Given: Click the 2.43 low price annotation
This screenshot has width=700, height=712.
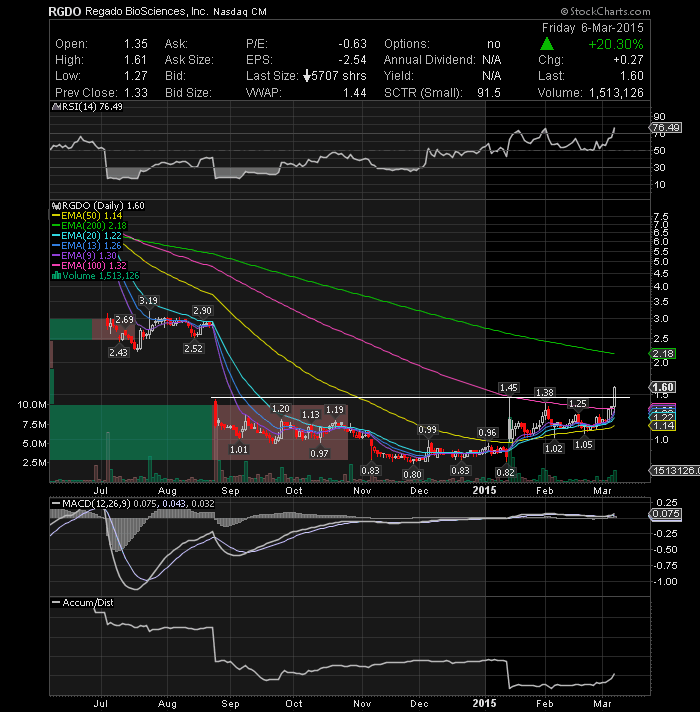Looking at the screenshot, I should 118,352.
